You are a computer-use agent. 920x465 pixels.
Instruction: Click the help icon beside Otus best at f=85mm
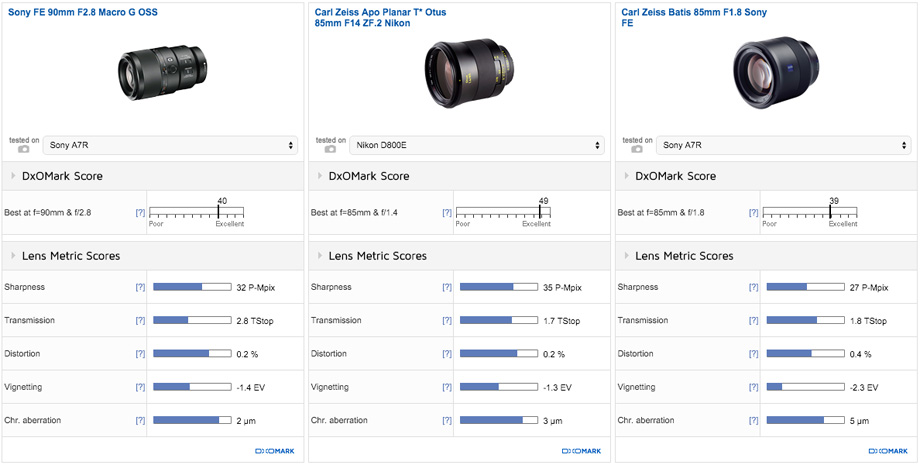(x=447, y=213)
